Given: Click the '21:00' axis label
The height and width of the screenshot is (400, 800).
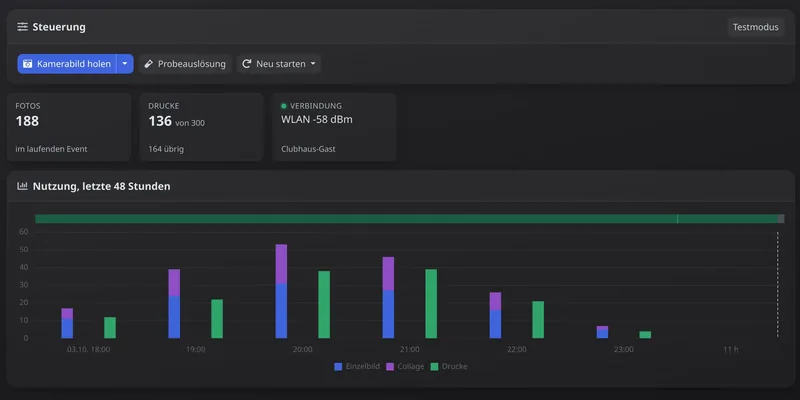Looking at the screenshot, I should (x=410, y=350).
